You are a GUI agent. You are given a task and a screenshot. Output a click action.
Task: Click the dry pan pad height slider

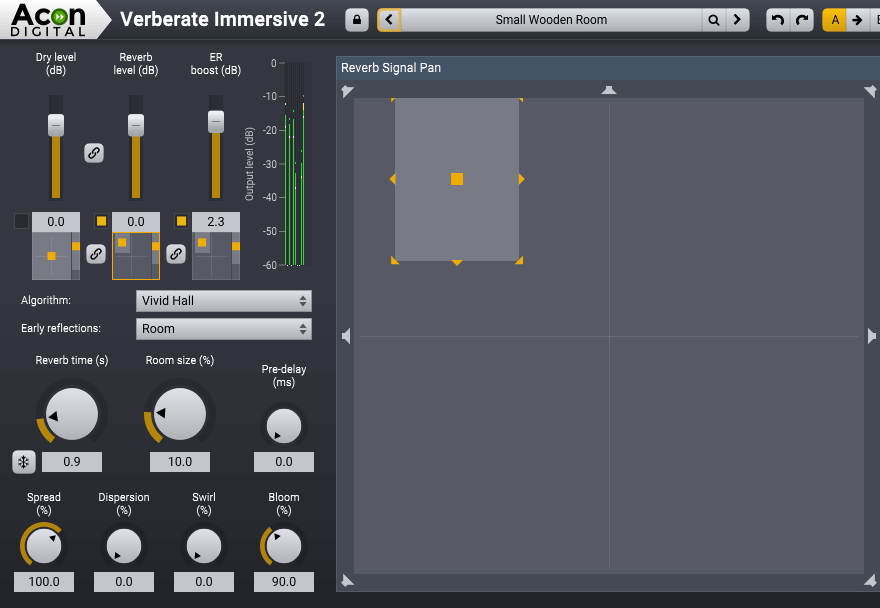76,256
